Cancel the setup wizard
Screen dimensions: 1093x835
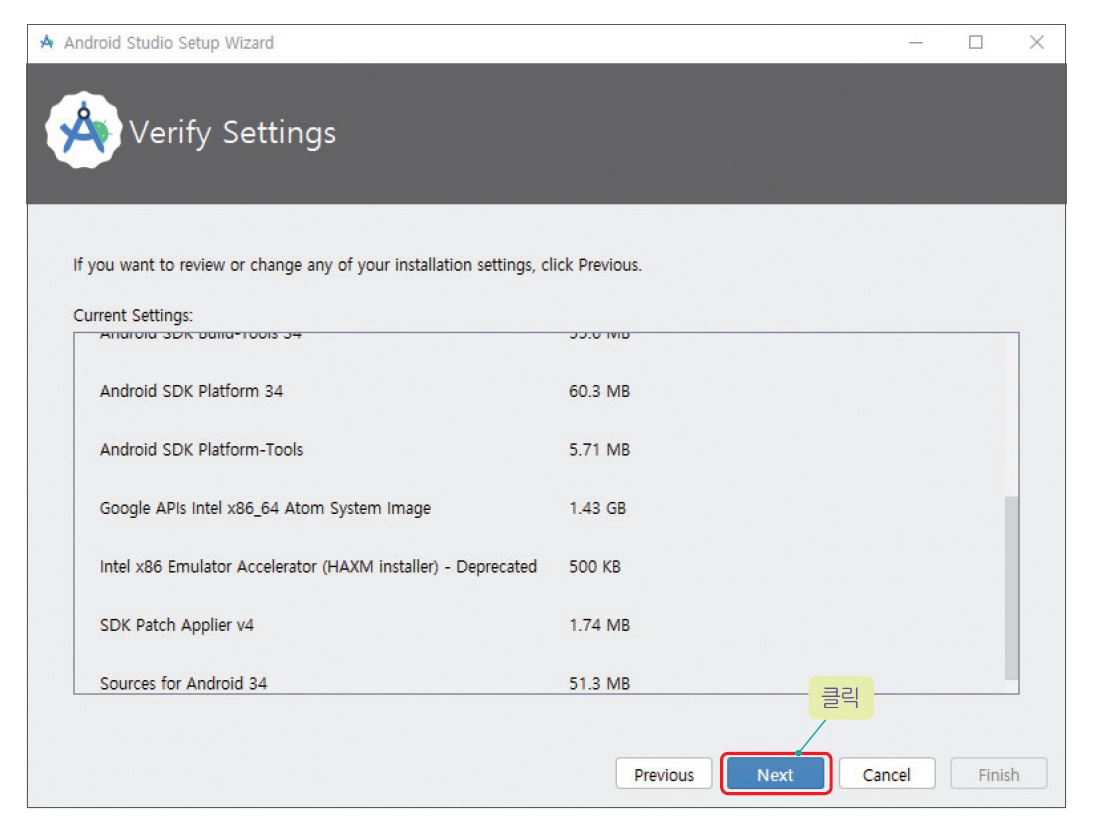click(887, 774)
